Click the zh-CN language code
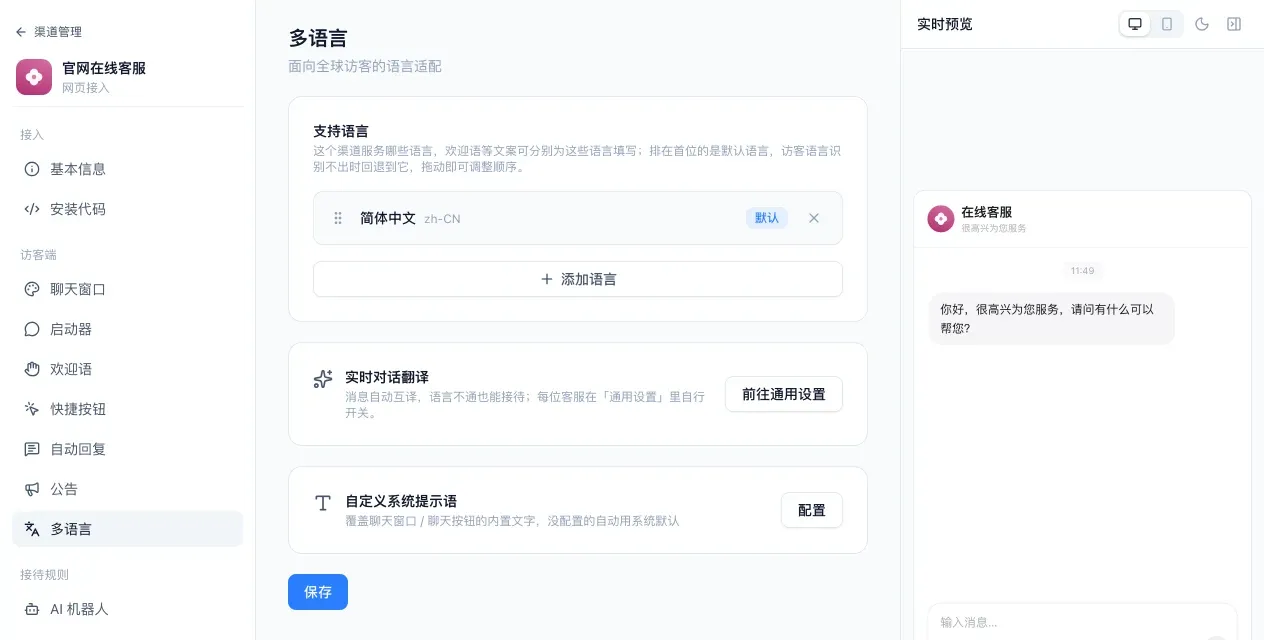The height and width of the screenshot is (640, 1264). coord(442,219)
